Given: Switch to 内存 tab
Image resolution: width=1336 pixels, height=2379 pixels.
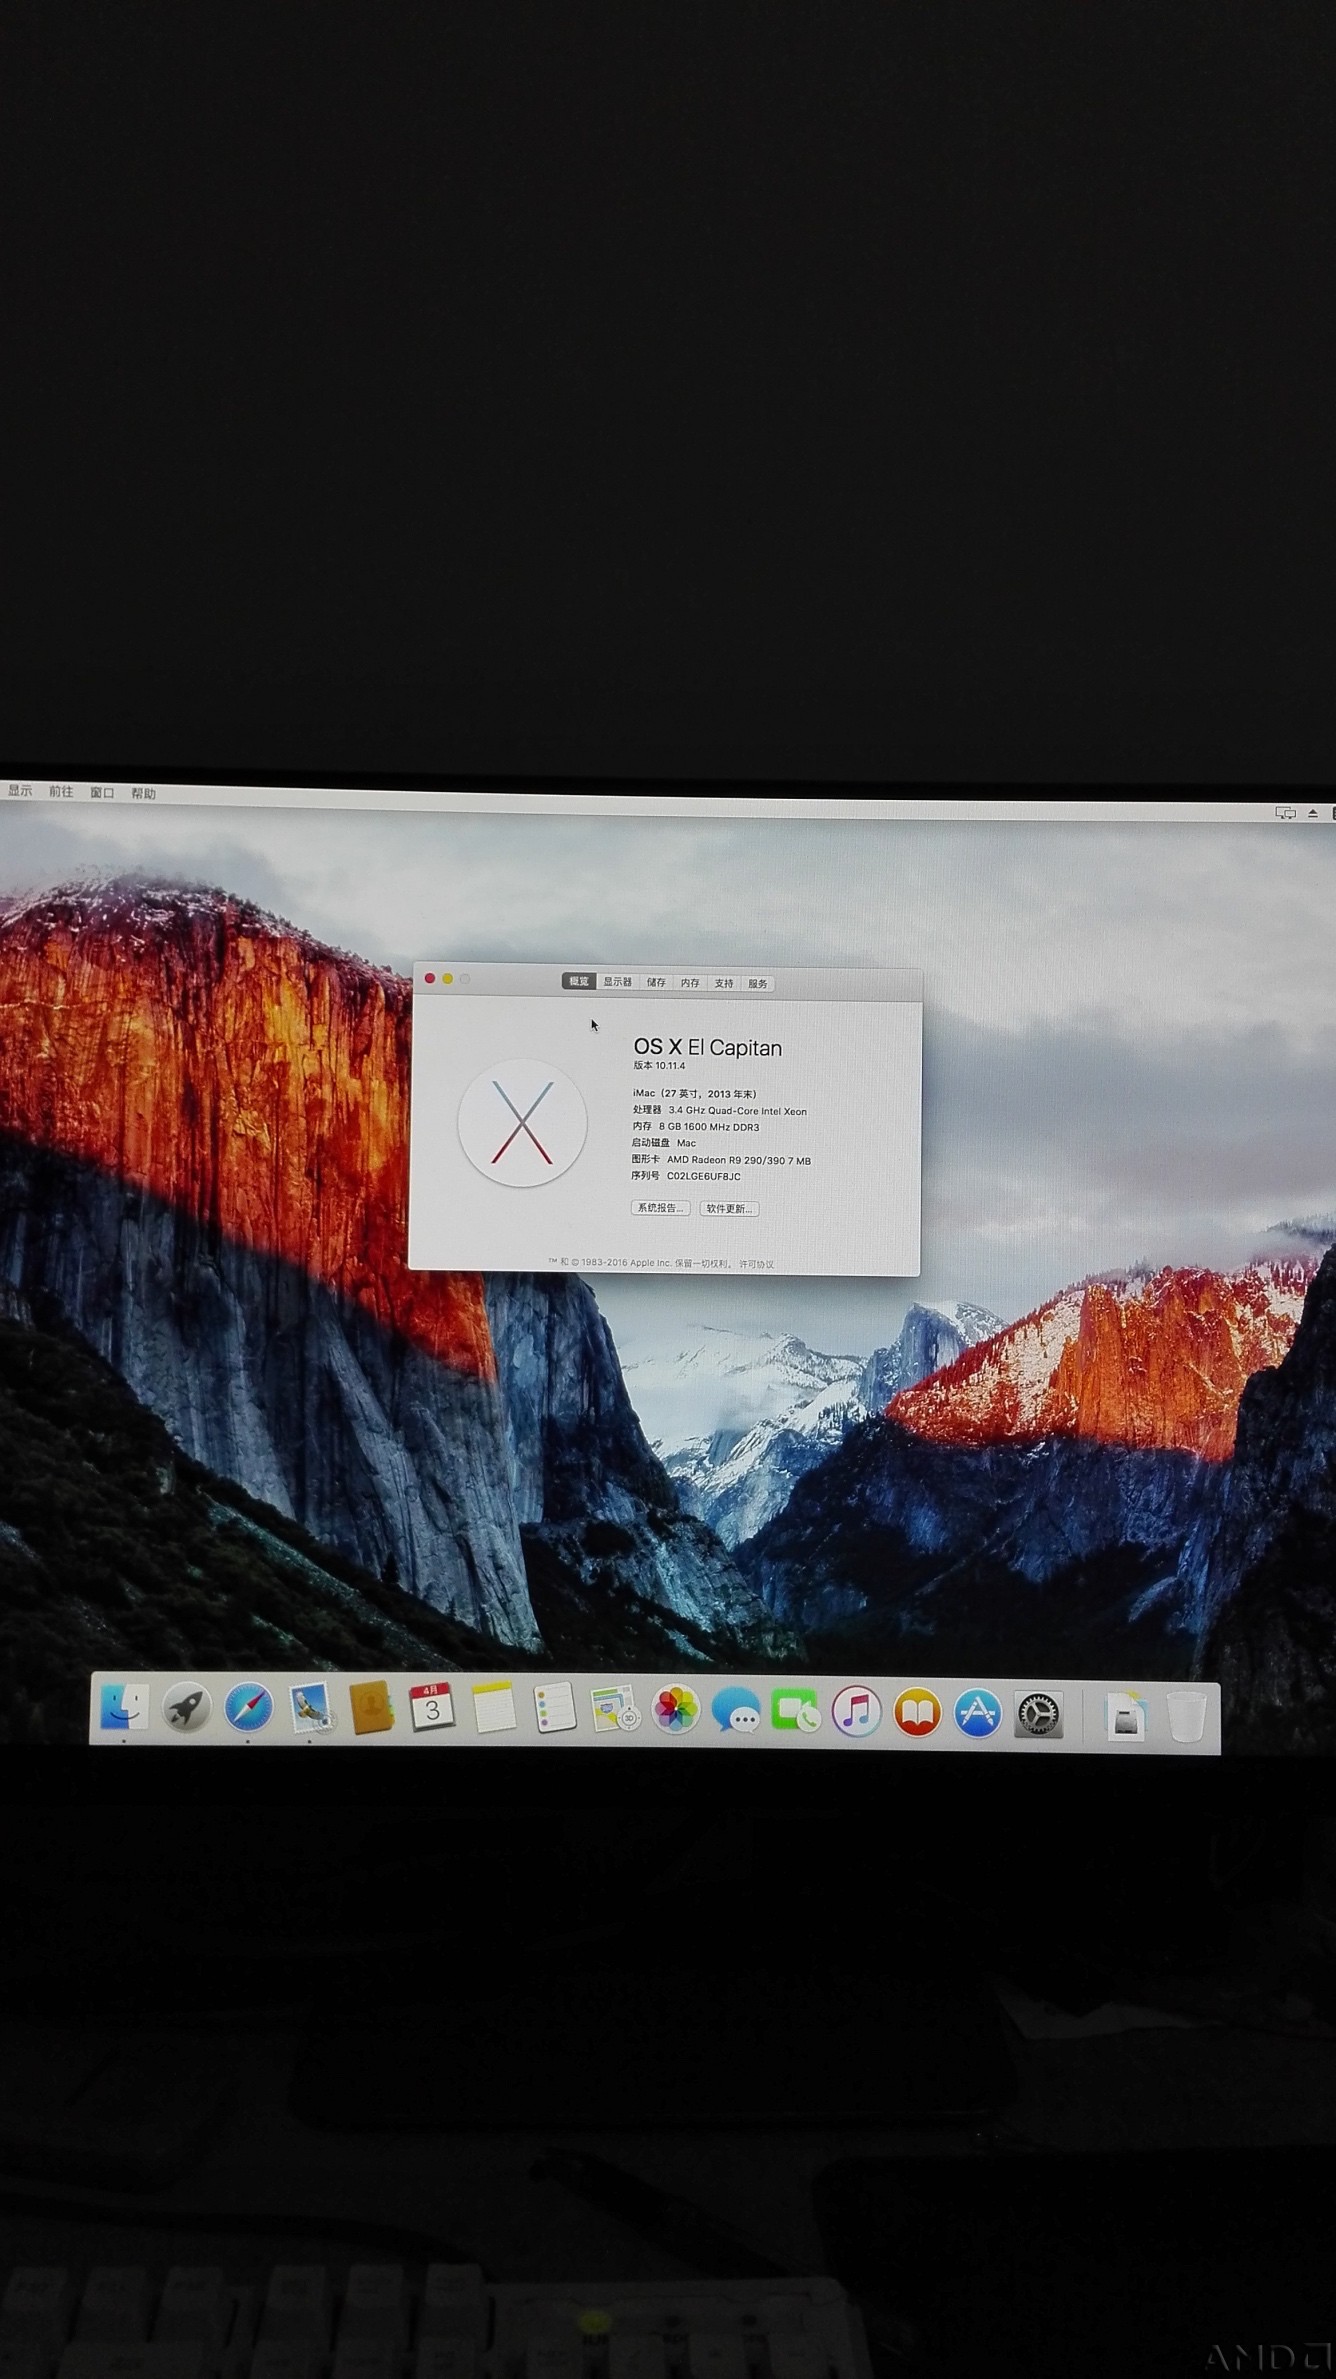Looking at the screenshot, I should 690,983.
